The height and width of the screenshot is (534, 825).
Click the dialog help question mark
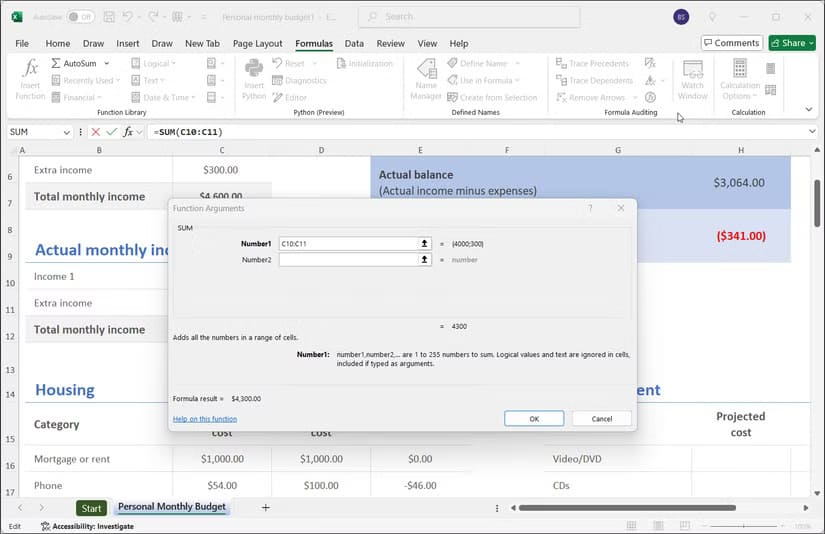coord(590,208)
